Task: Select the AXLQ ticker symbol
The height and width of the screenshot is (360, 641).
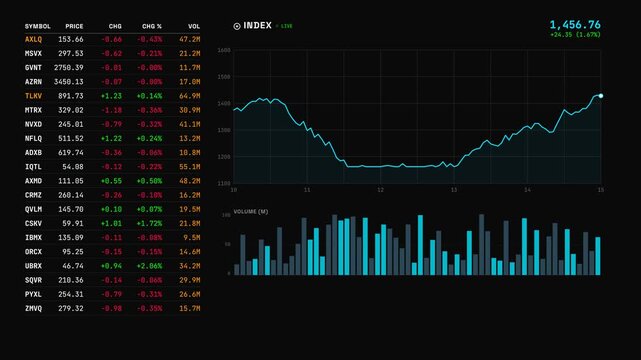Action: [33, 39]
